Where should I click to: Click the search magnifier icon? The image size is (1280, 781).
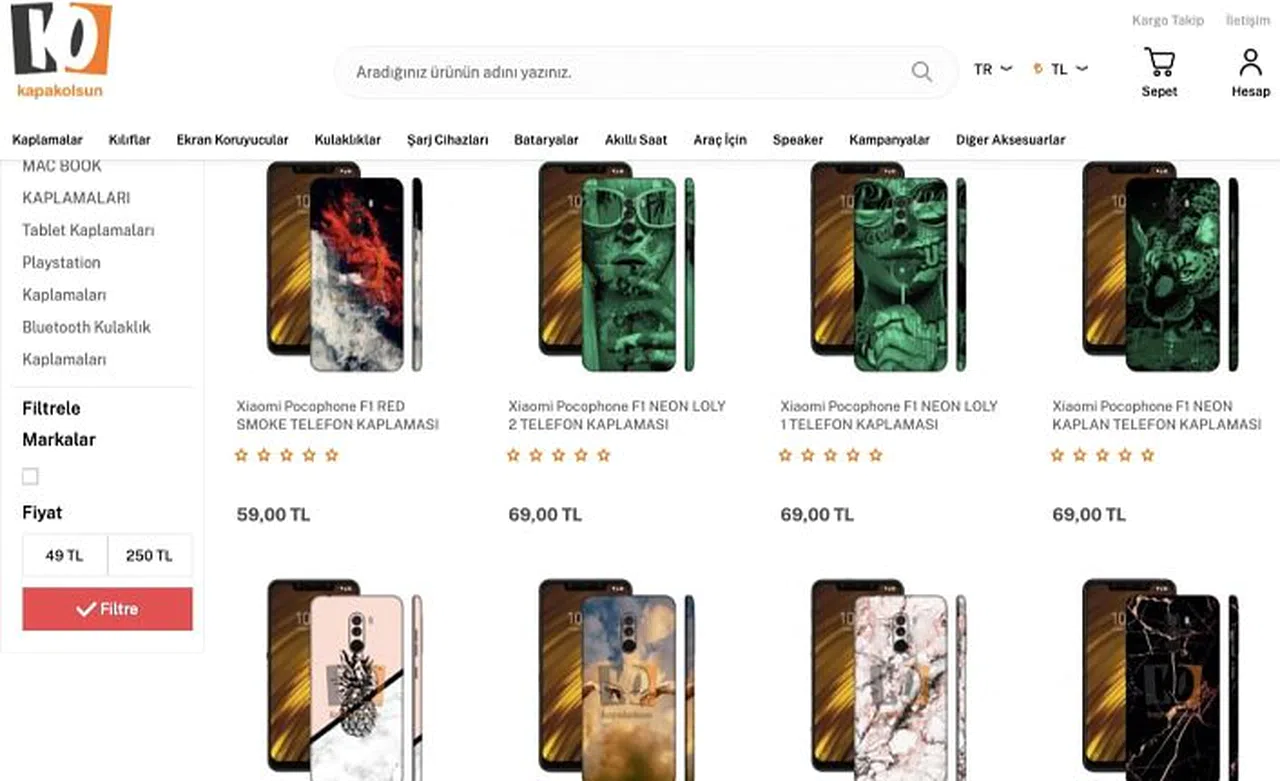[x=921, y=72]
